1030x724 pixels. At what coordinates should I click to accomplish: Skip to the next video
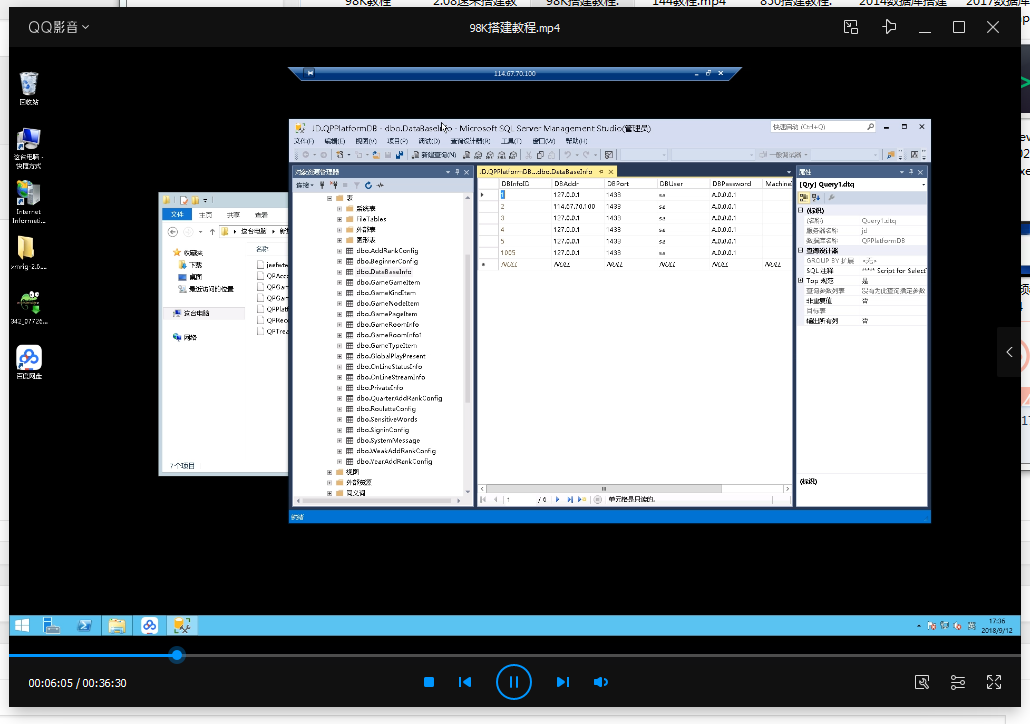[562, 682]
